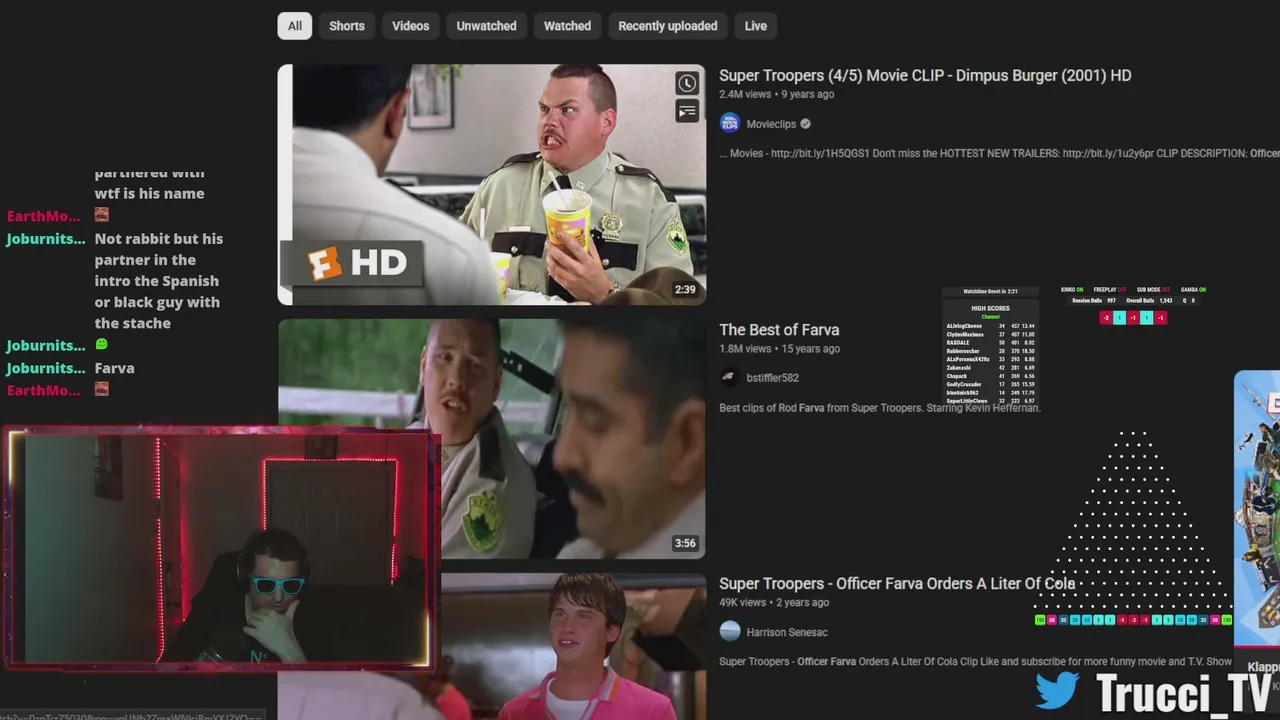1280x720 pixels.
Task: Click 'the stache' chat message line
Action: click(133, 323)
